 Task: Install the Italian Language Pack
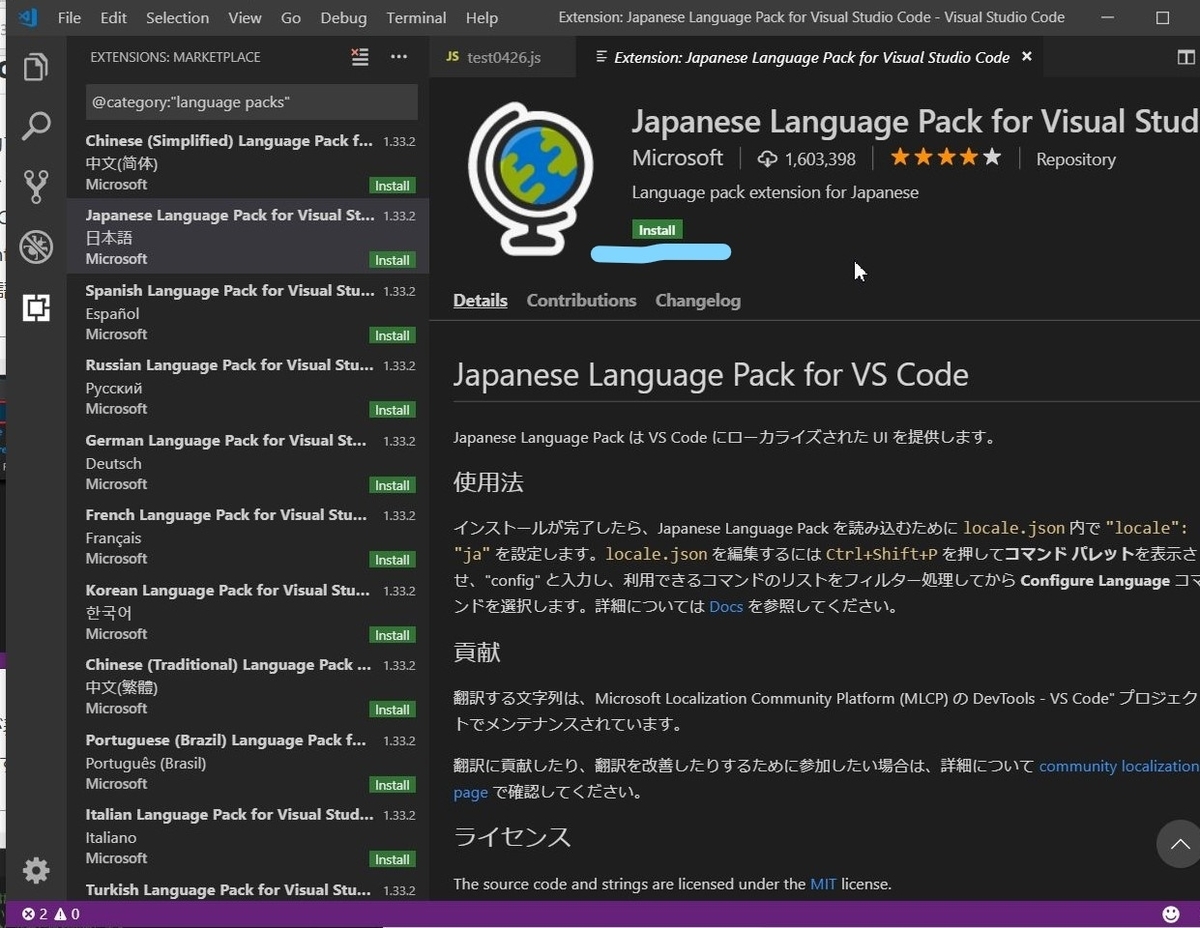392,859
